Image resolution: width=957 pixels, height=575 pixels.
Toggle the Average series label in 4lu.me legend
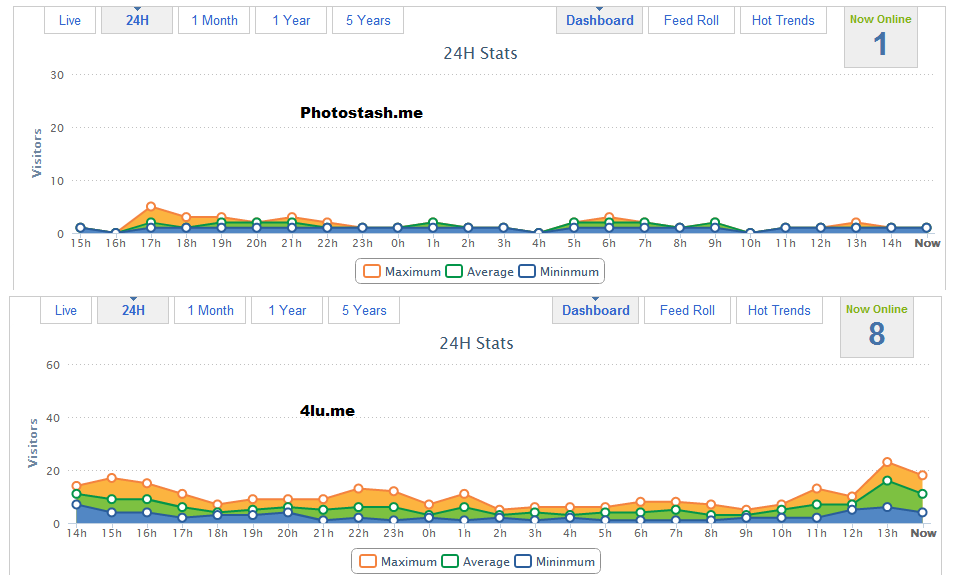click(x=485, y=562)
